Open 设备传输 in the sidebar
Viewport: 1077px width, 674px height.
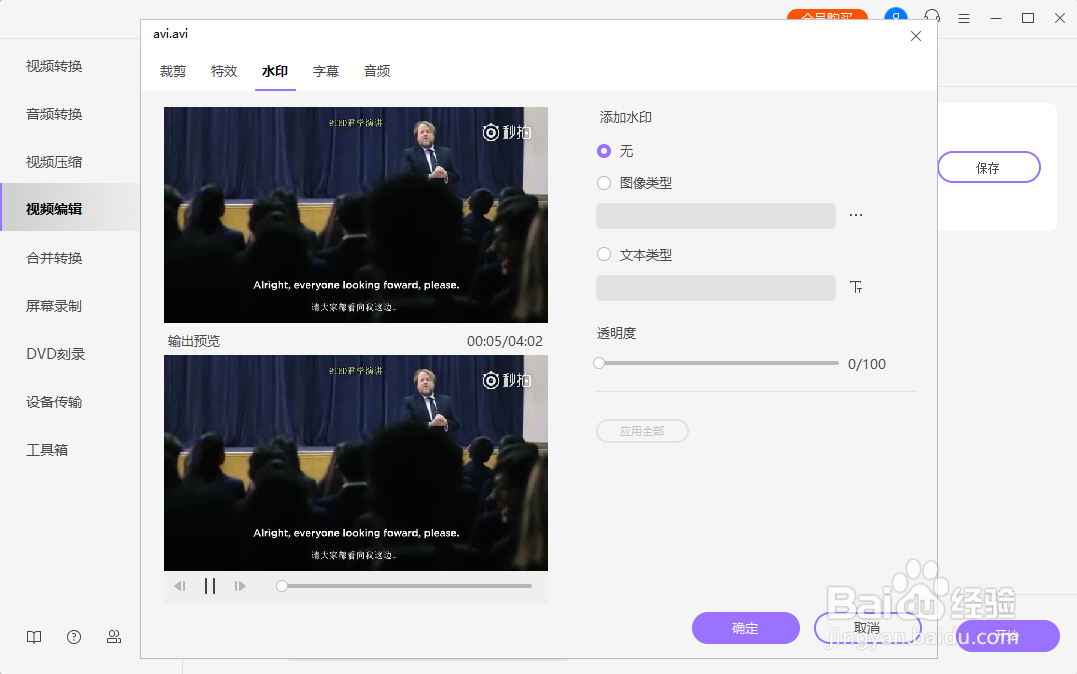coord(54,402)
